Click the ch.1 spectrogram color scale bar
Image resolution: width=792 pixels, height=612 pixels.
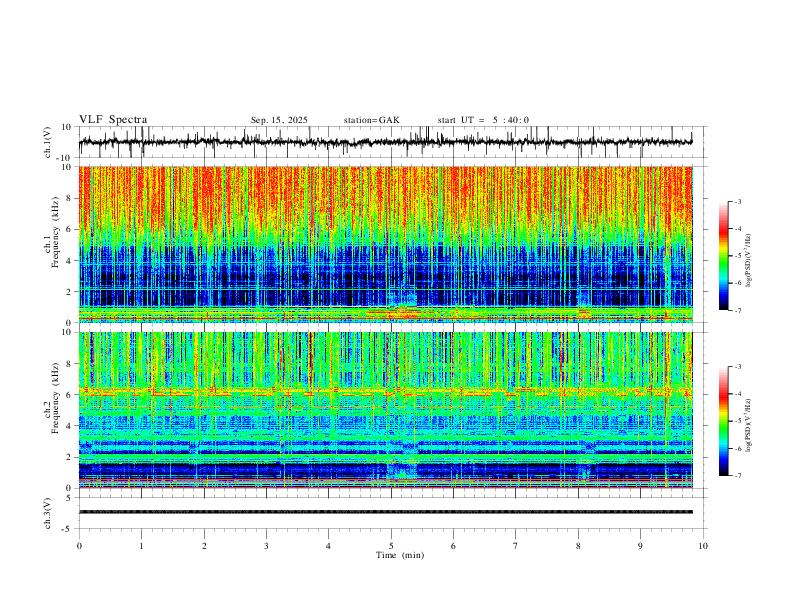point(723,256)
